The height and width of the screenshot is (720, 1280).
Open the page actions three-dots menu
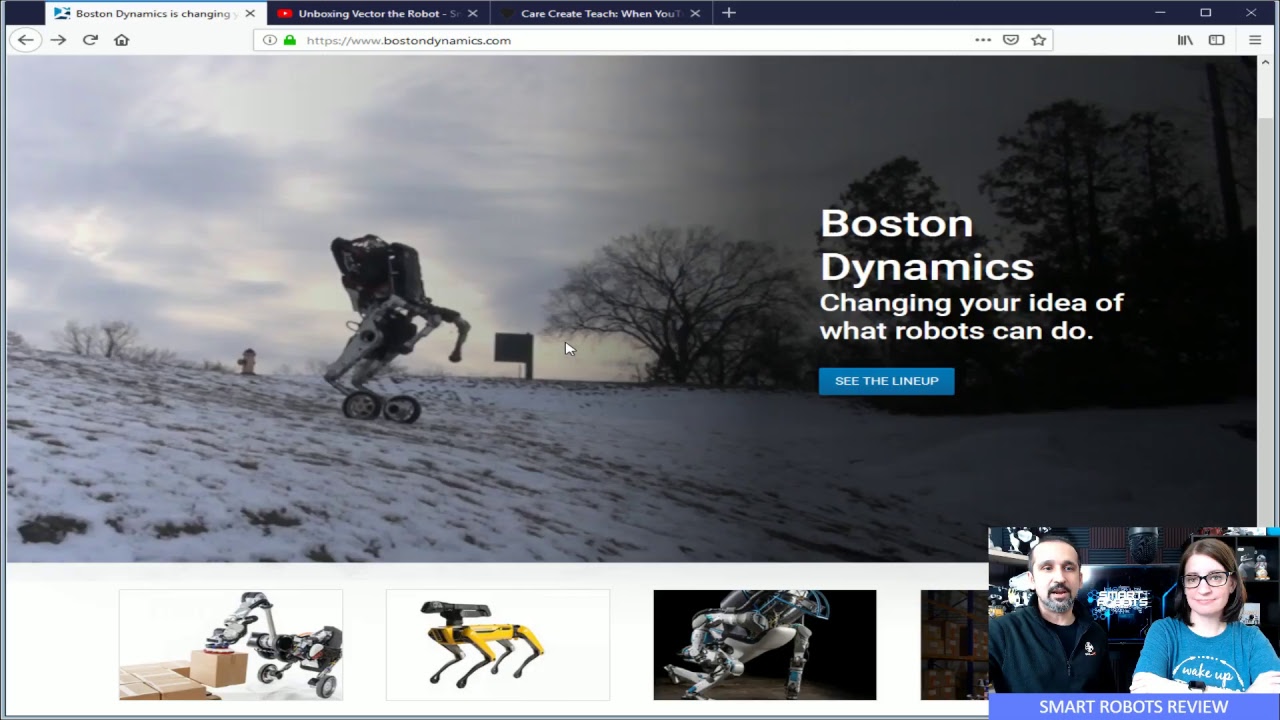pyautogui.click(x=983, y=40)
